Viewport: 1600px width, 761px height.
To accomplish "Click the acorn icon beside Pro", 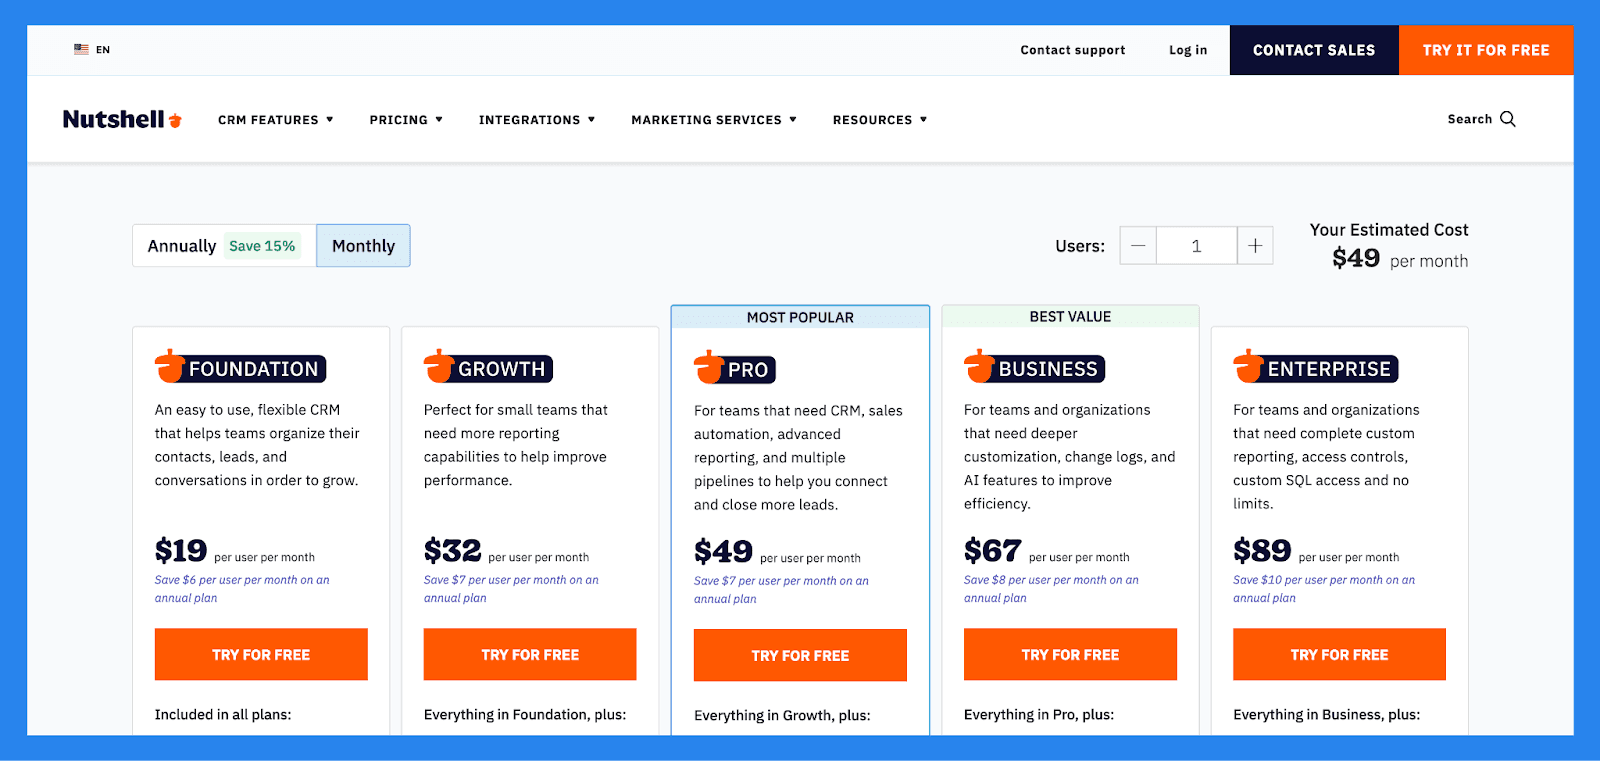I will pos(708,368).
